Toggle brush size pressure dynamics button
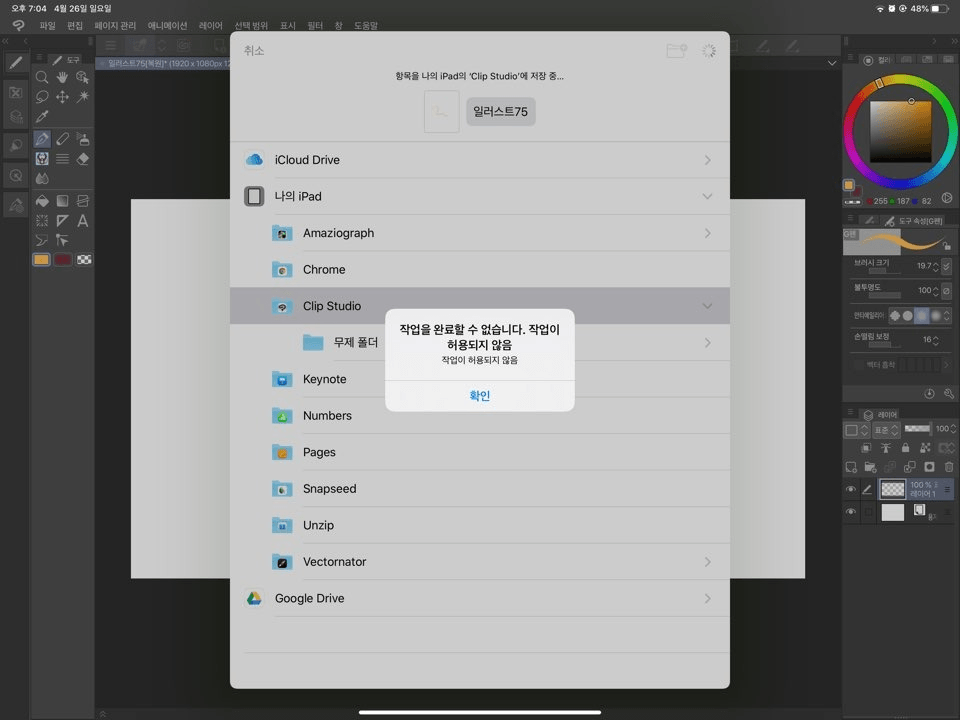 coord(947,266)
